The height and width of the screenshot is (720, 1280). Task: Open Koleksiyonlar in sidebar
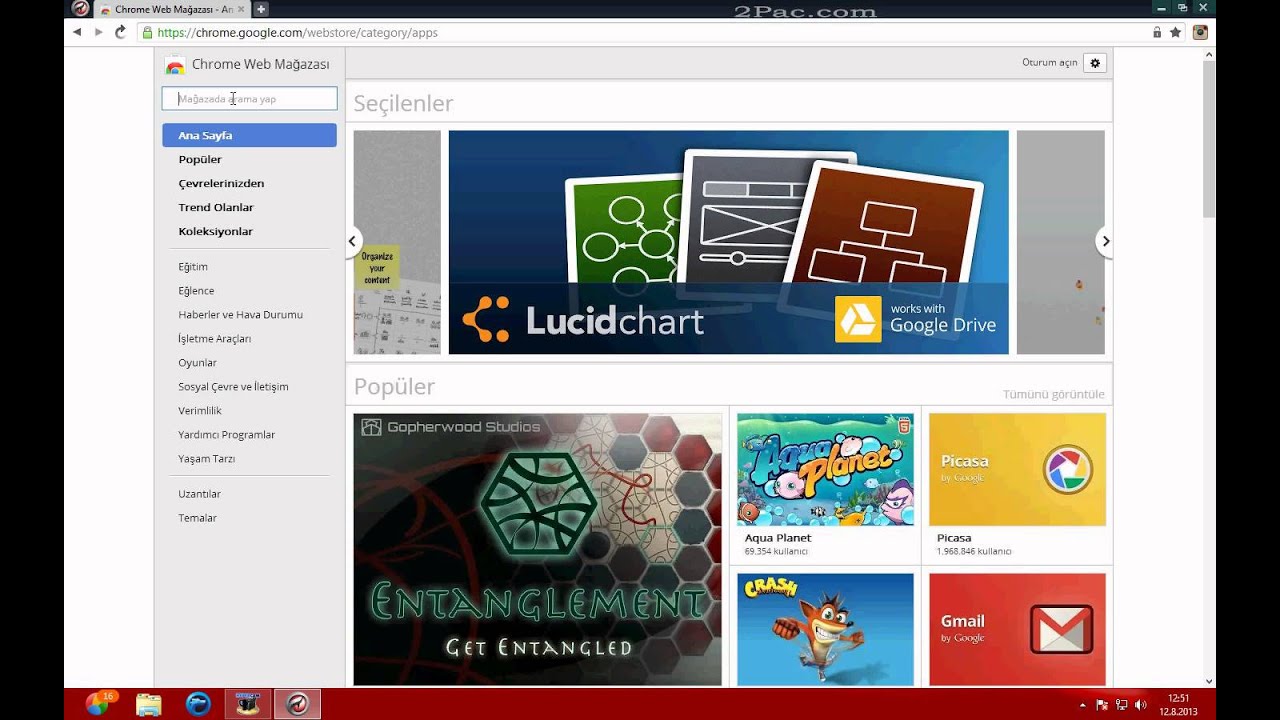215,231
